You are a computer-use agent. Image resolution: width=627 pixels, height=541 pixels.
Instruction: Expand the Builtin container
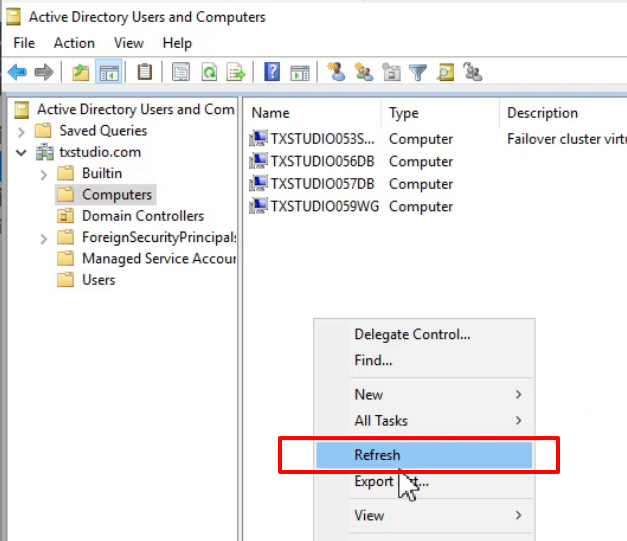point(44,174)
